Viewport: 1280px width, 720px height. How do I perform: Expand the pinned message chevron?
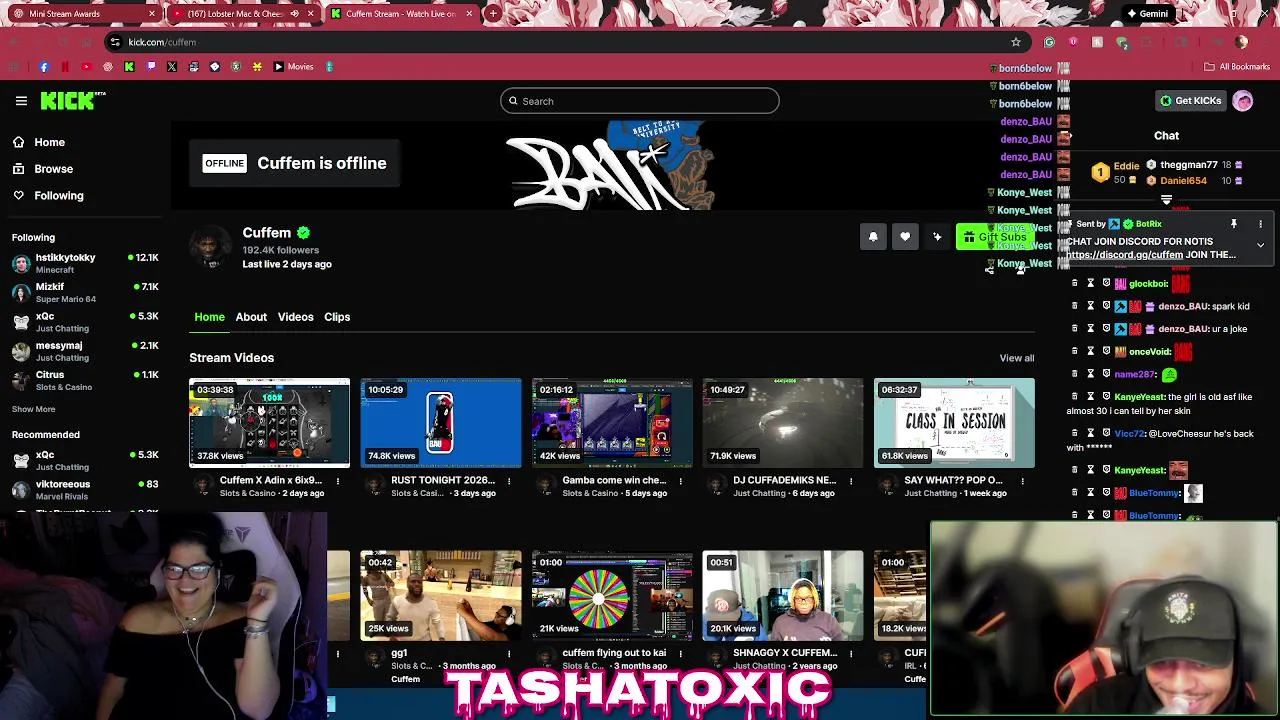[x=1260, y=245]
